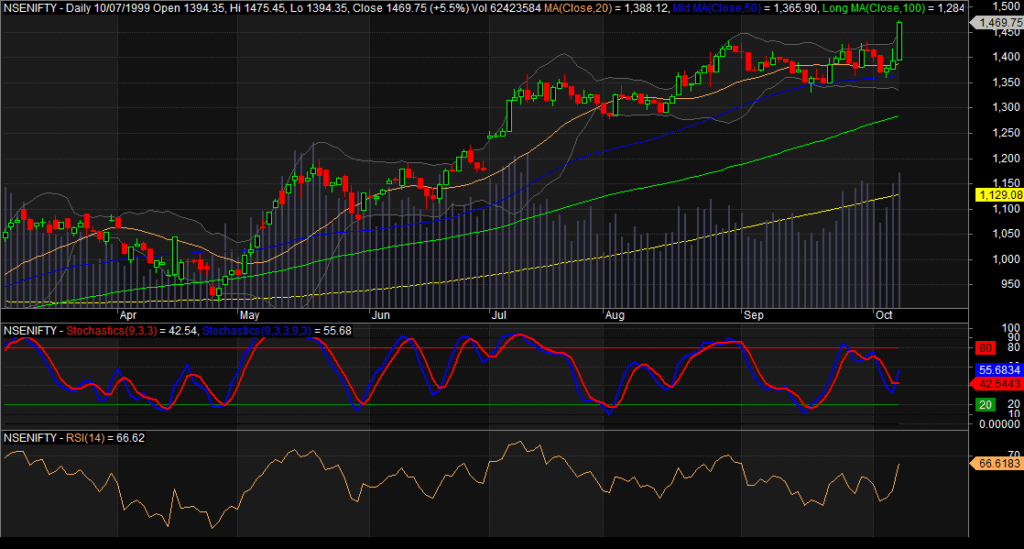Screen dimensions: 1024x549
Task: Click the Stochastics(9,3,3,9,3) blue legend label
Action: [x=257, y=331]
